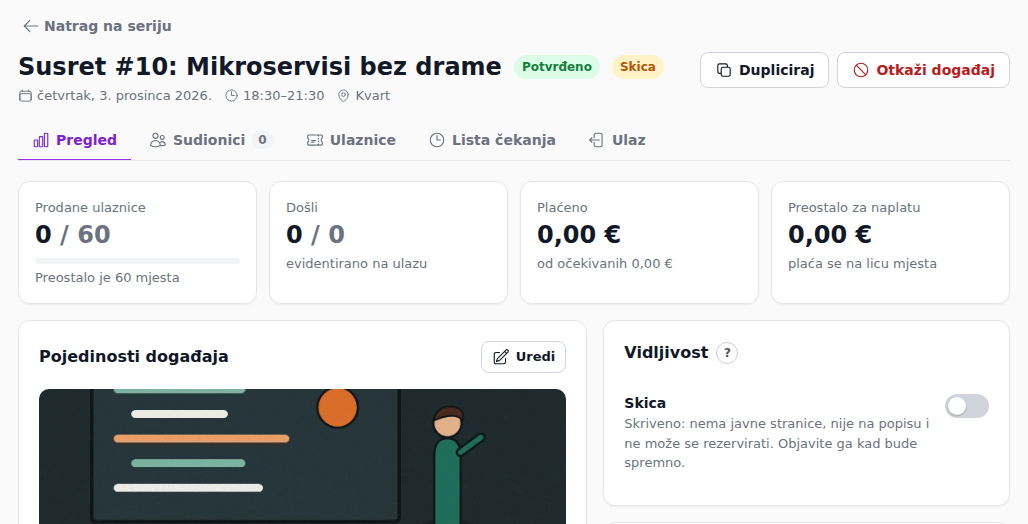Screen dimensions: 1028x524
Task: Click the clock icon on Lista čekanja
Action: click(437, 140)
